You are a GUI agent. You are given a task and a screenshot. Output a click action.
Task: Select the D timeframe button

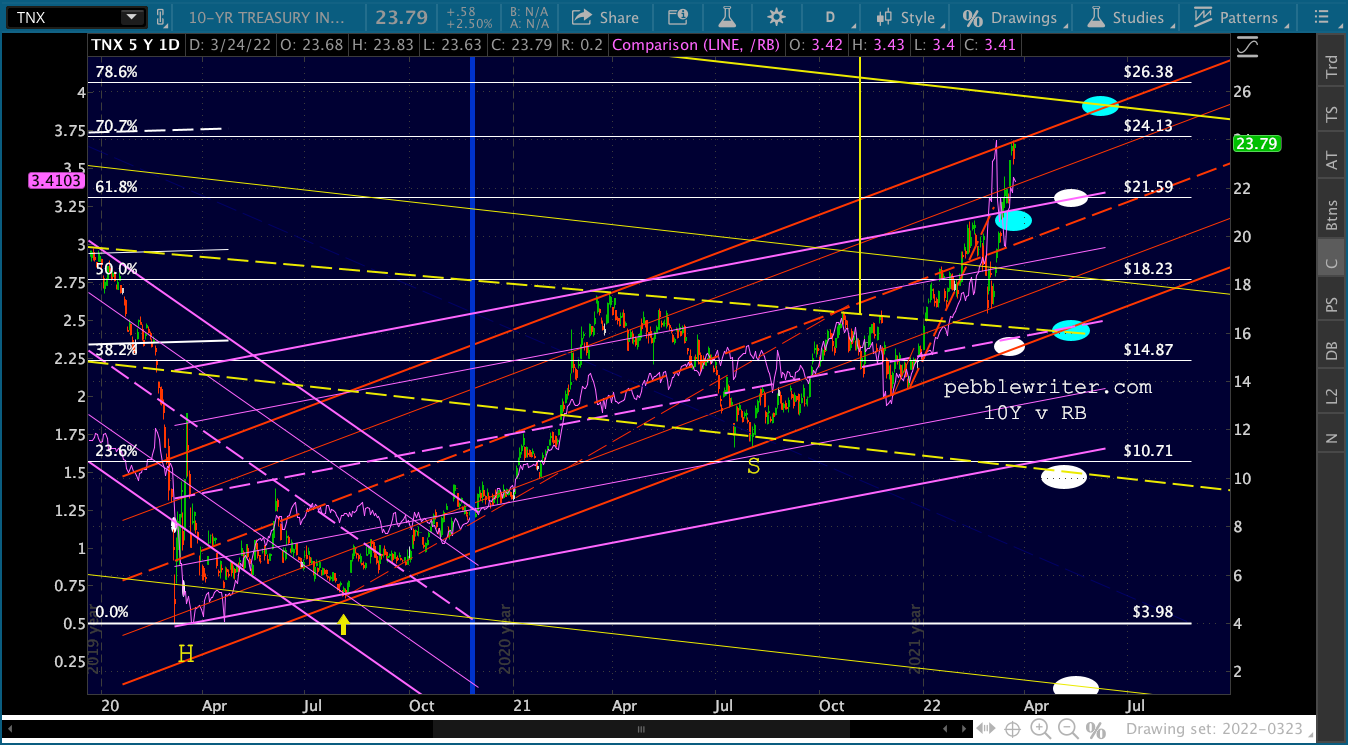point(829,17)
